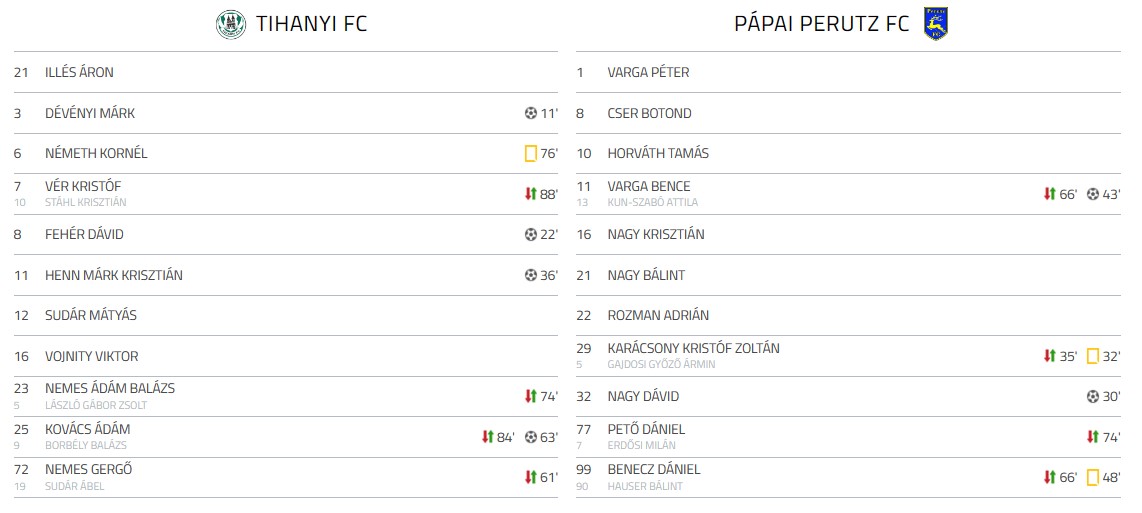The image size is (1142, 513).
Task: Click the yellow card next to Németh Kornél
Action: (531, 154)
